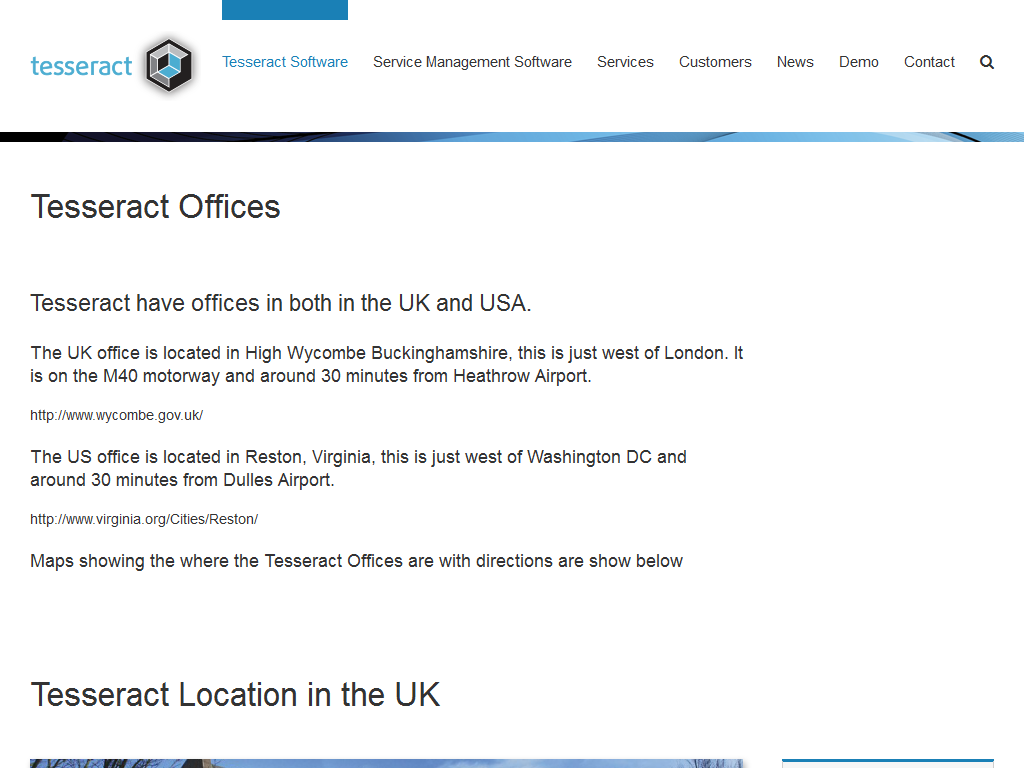Click the UK location photo
1024x768 pixels.
(387, 763)
